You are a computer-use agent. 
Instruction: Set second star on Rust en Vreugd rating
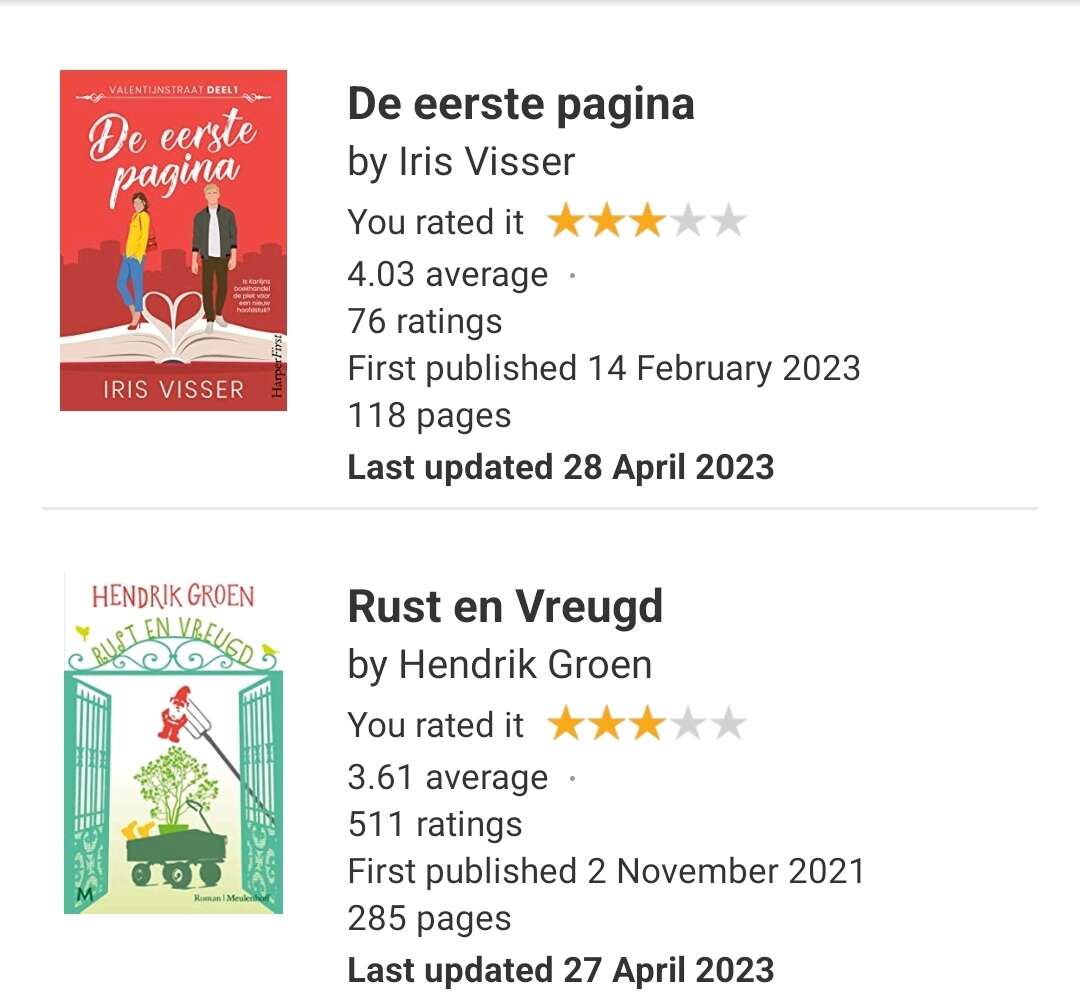[607, 724]
